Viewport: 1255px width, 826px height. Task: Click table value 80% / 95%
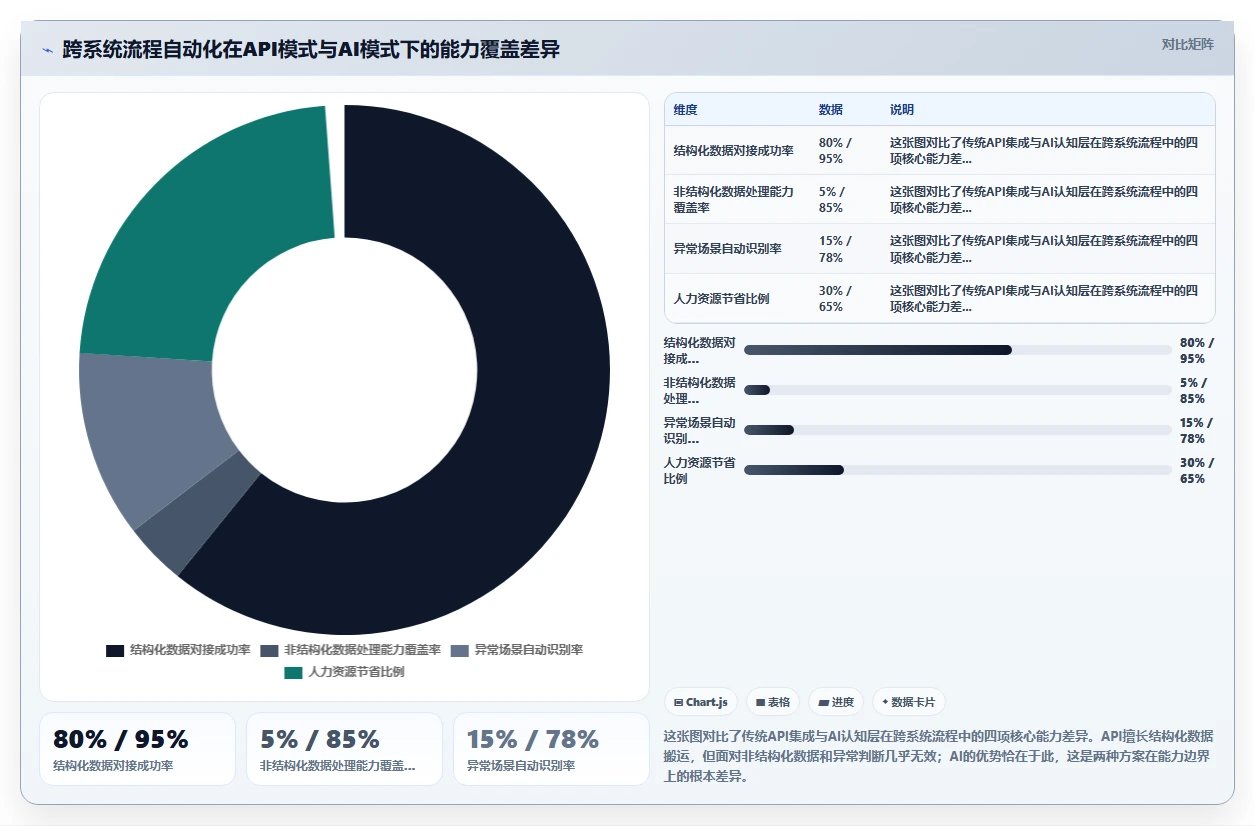(x=835, y=150)
